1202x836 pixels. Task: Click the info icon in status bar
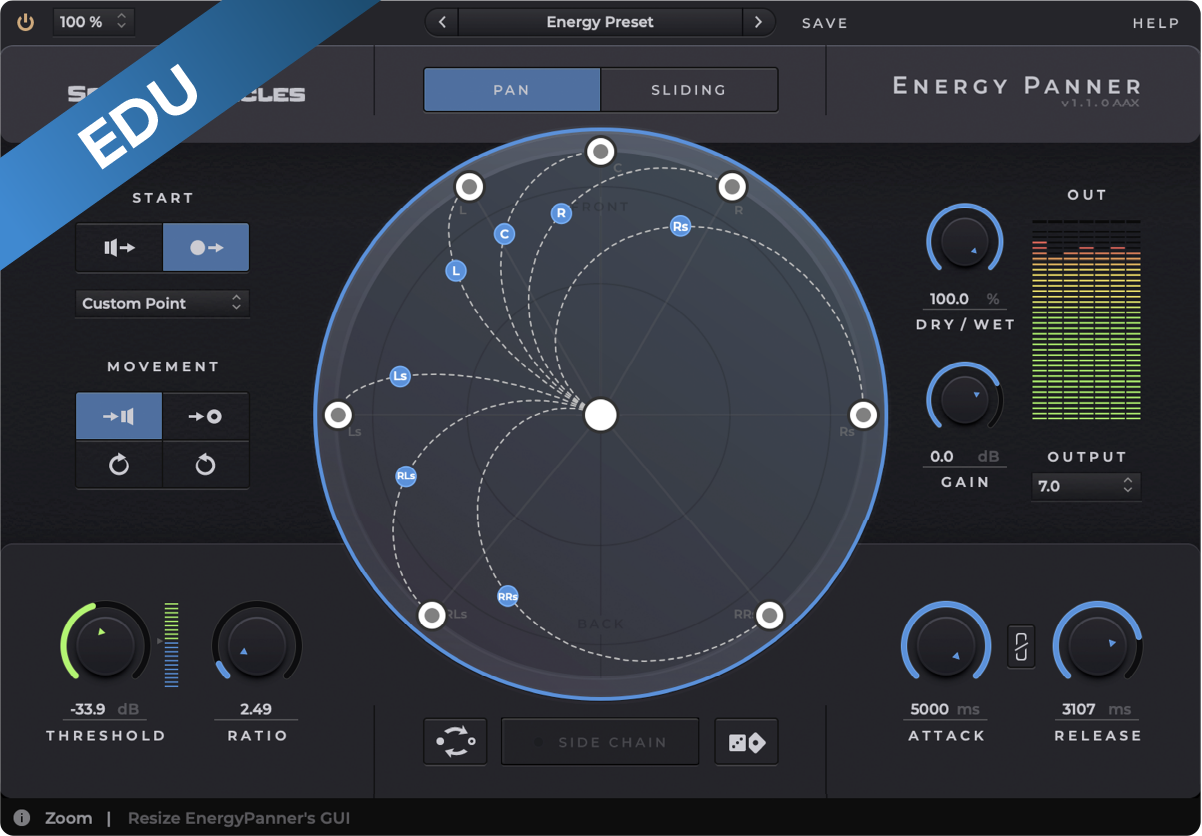[x=22, y=818]
